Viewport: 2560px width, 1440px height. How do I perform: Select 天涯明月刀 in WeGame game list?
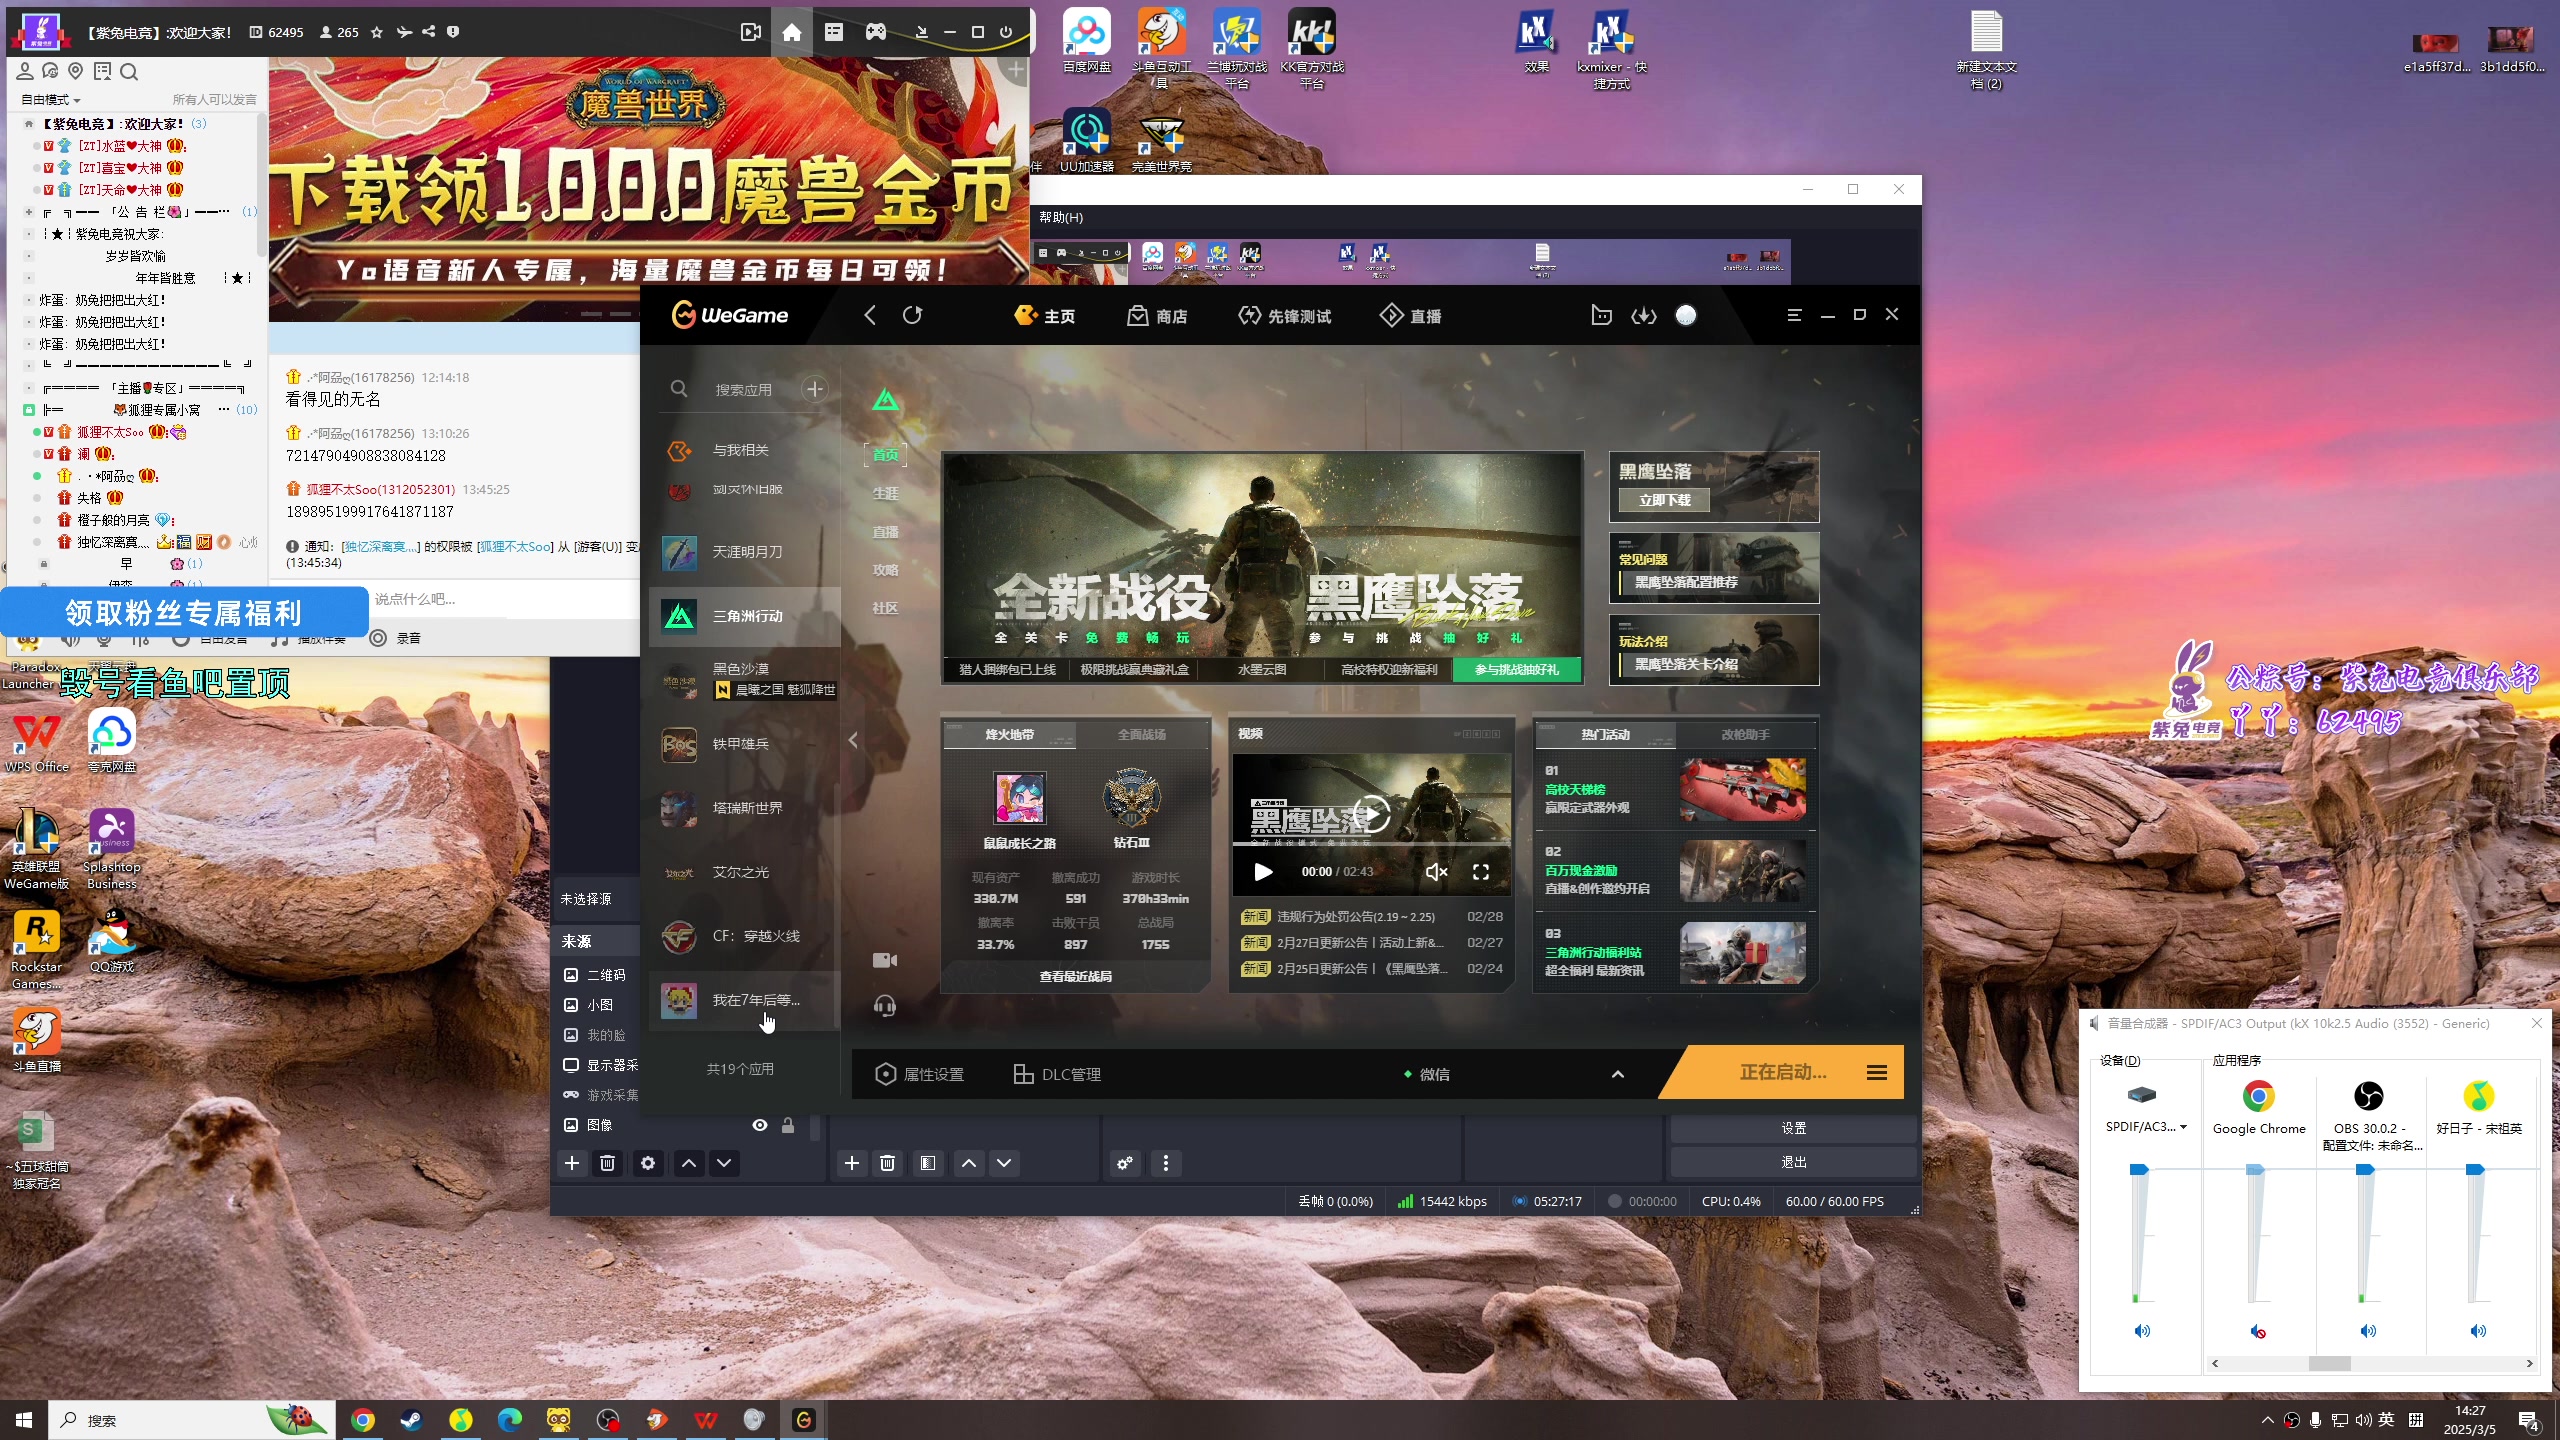(745, 552)
